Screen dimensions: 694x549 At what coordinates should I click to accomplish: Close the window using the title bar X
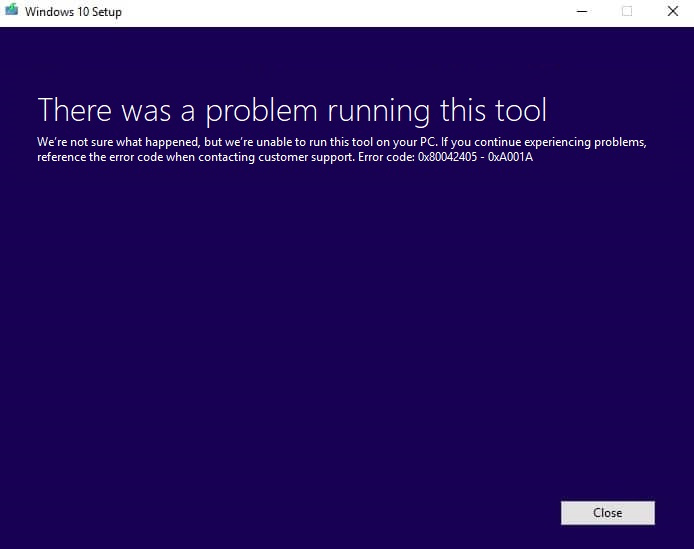(x=671, y=11)
